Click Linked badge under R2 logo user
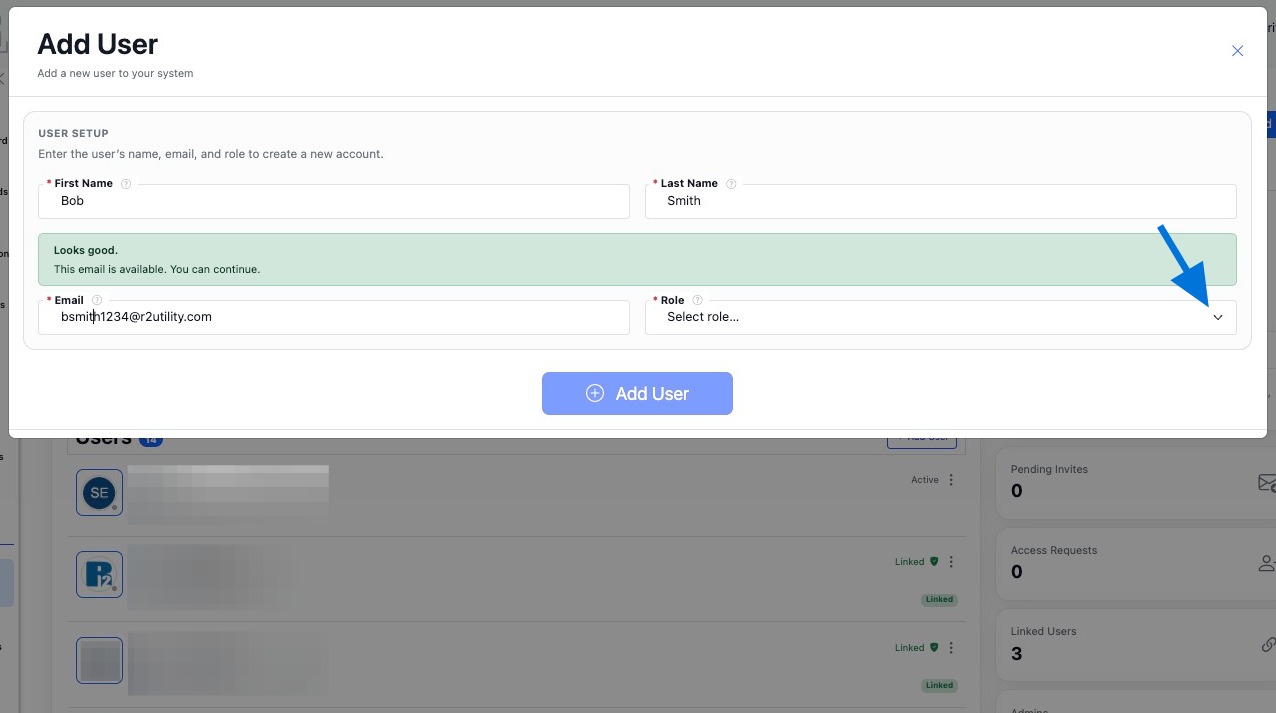The width and height of the screenshot is (1276, 713). (x=939, y=600)
